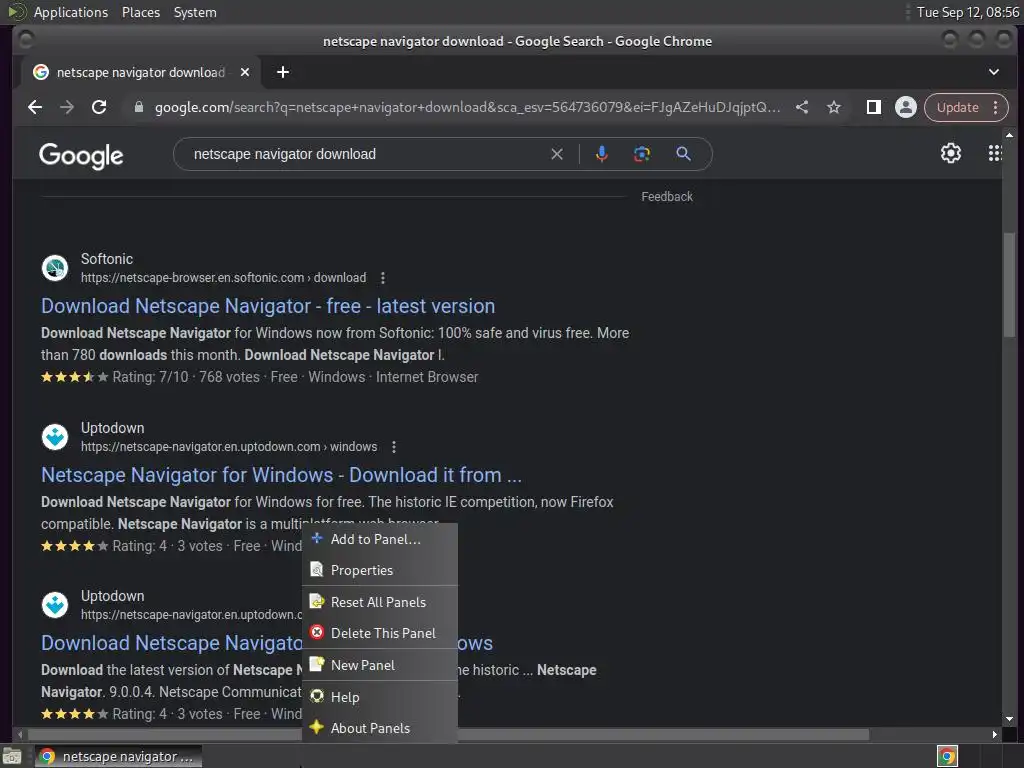Click the padlock site info icon
Image resolution: width=1024 pixels, height=768 pixels.
pyautogui.click(x=138, y=107)
